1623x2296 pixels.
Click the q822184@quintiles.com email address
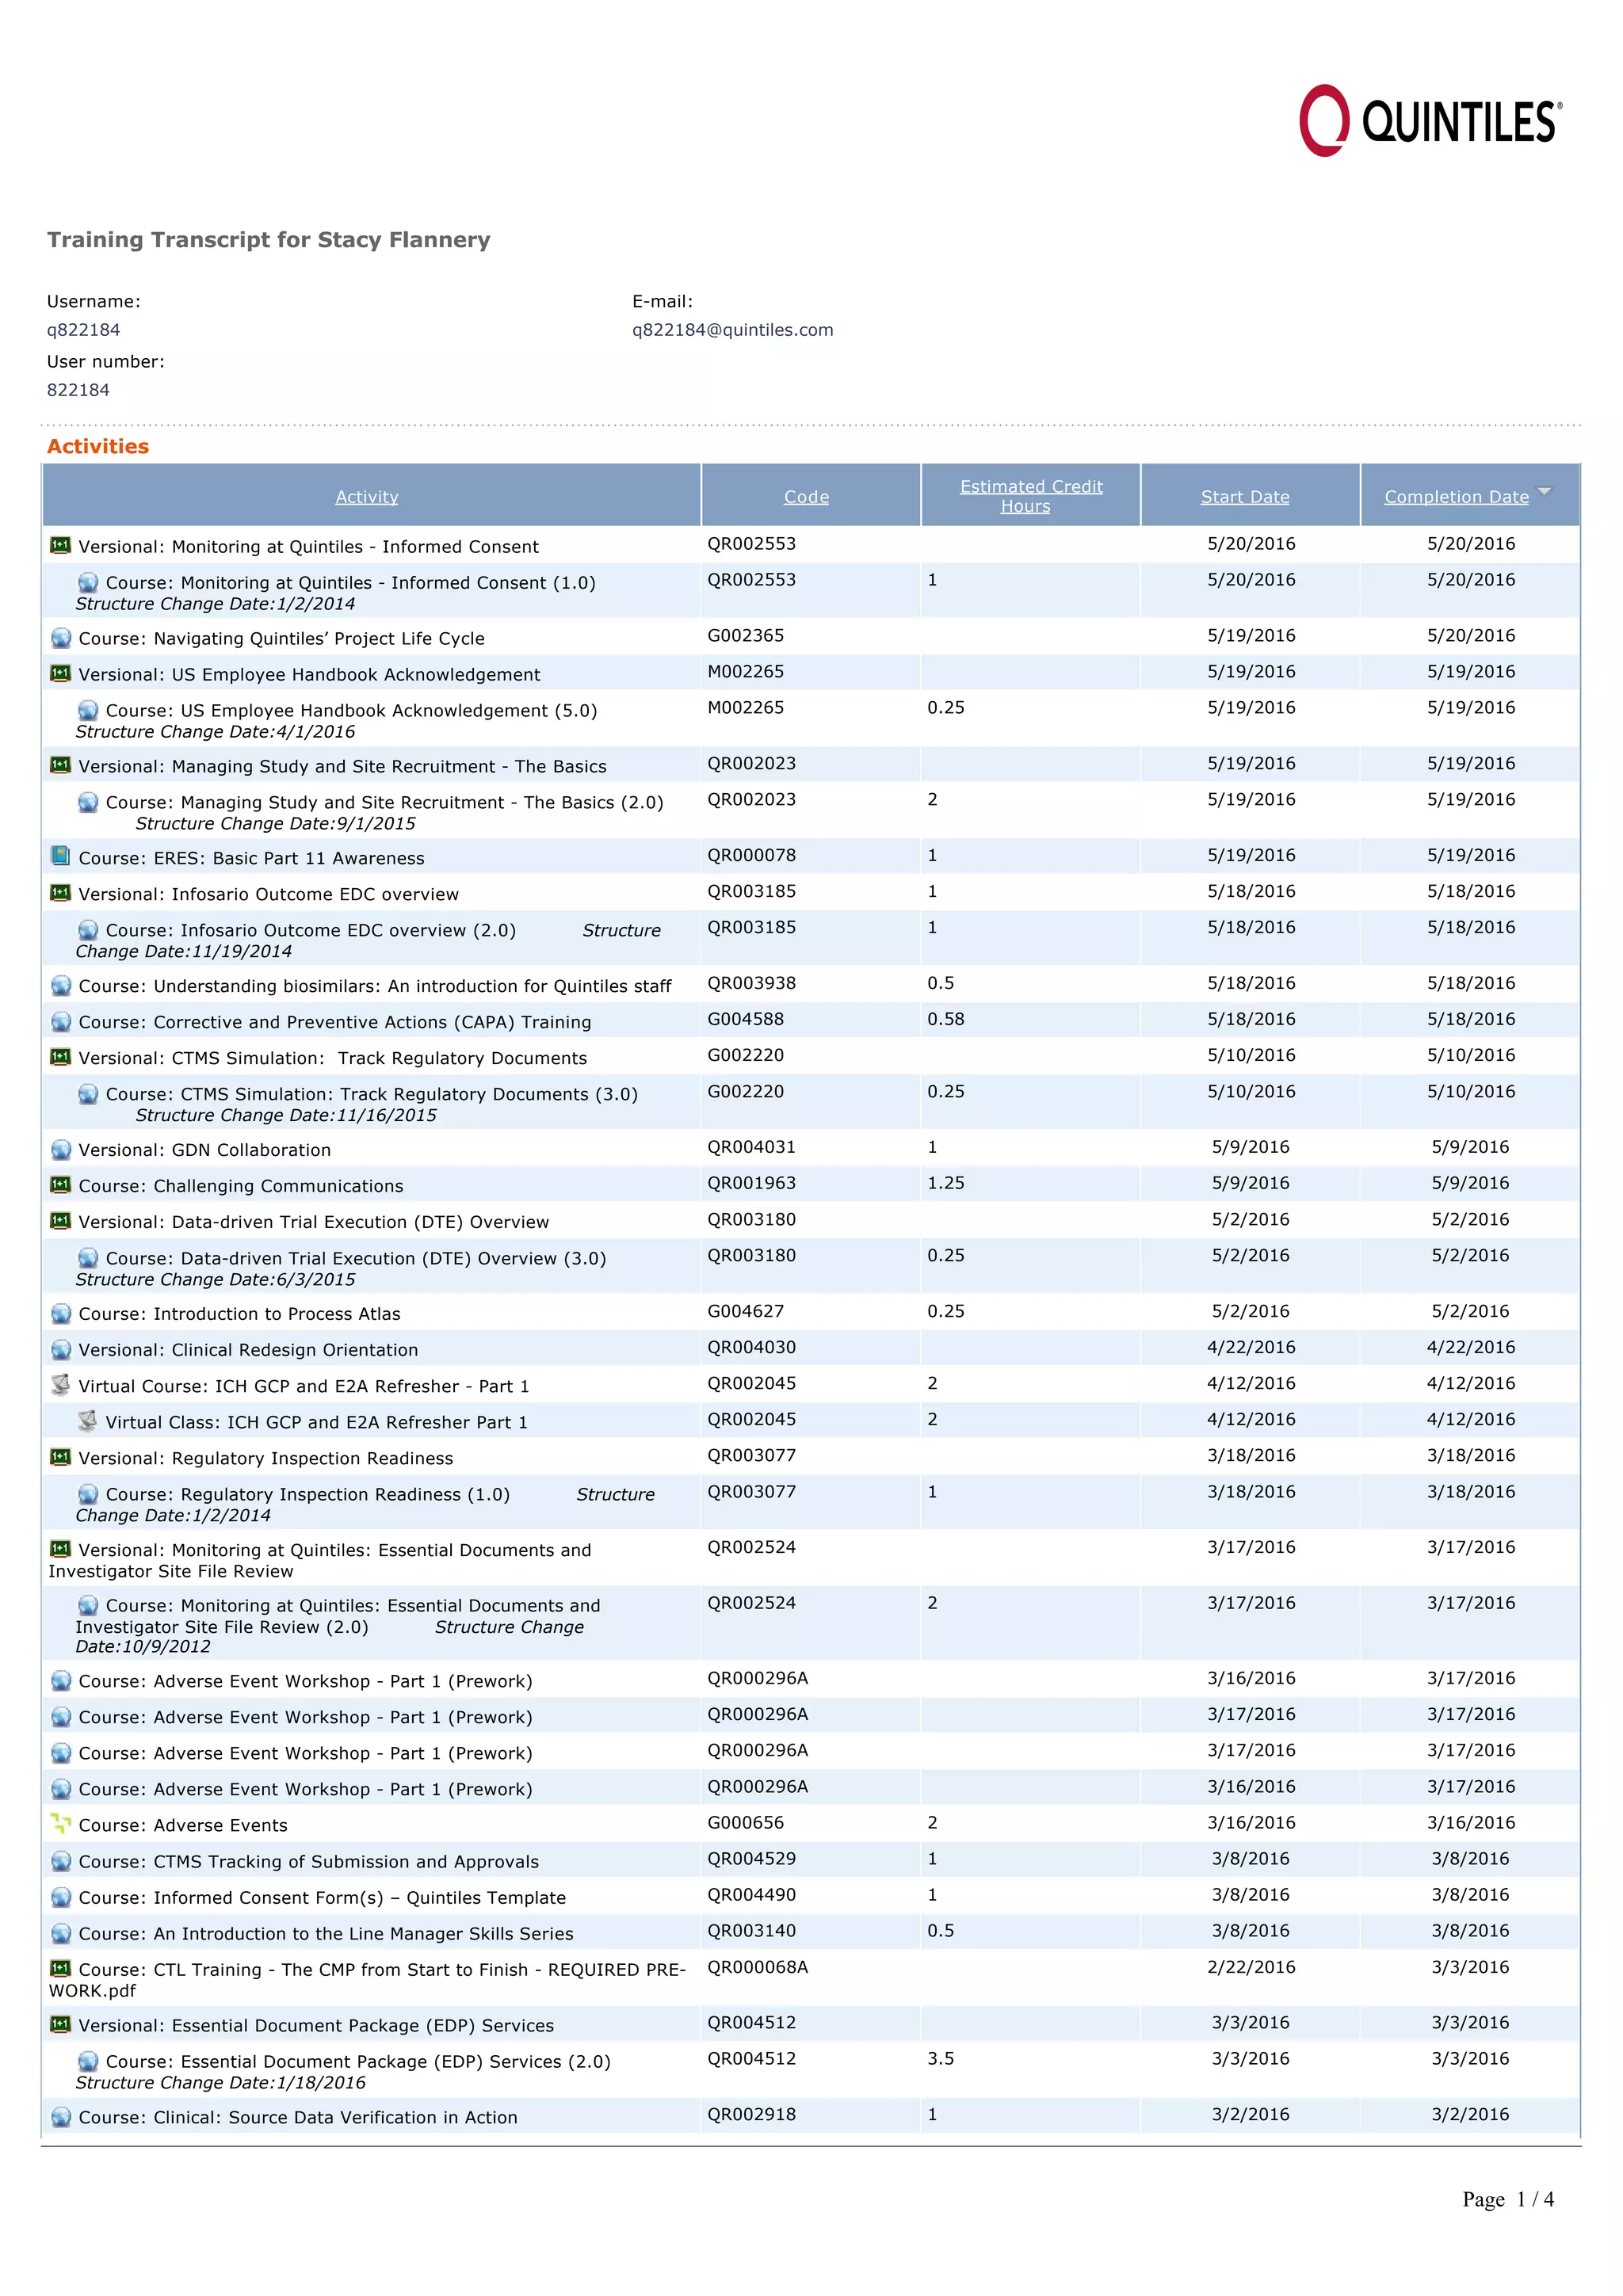(x=732, y=330)
